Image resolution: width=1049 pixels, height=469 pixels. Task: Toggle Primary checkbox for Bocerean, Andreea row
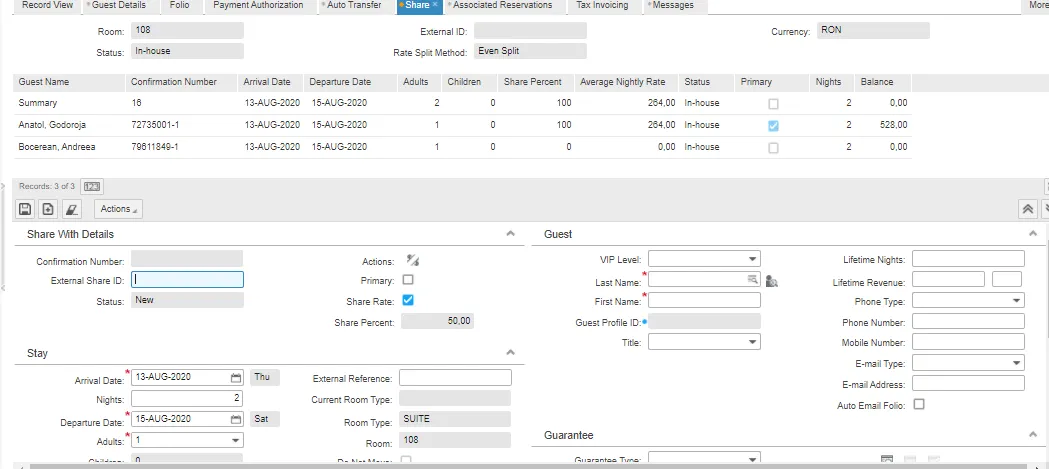[773, 148]
